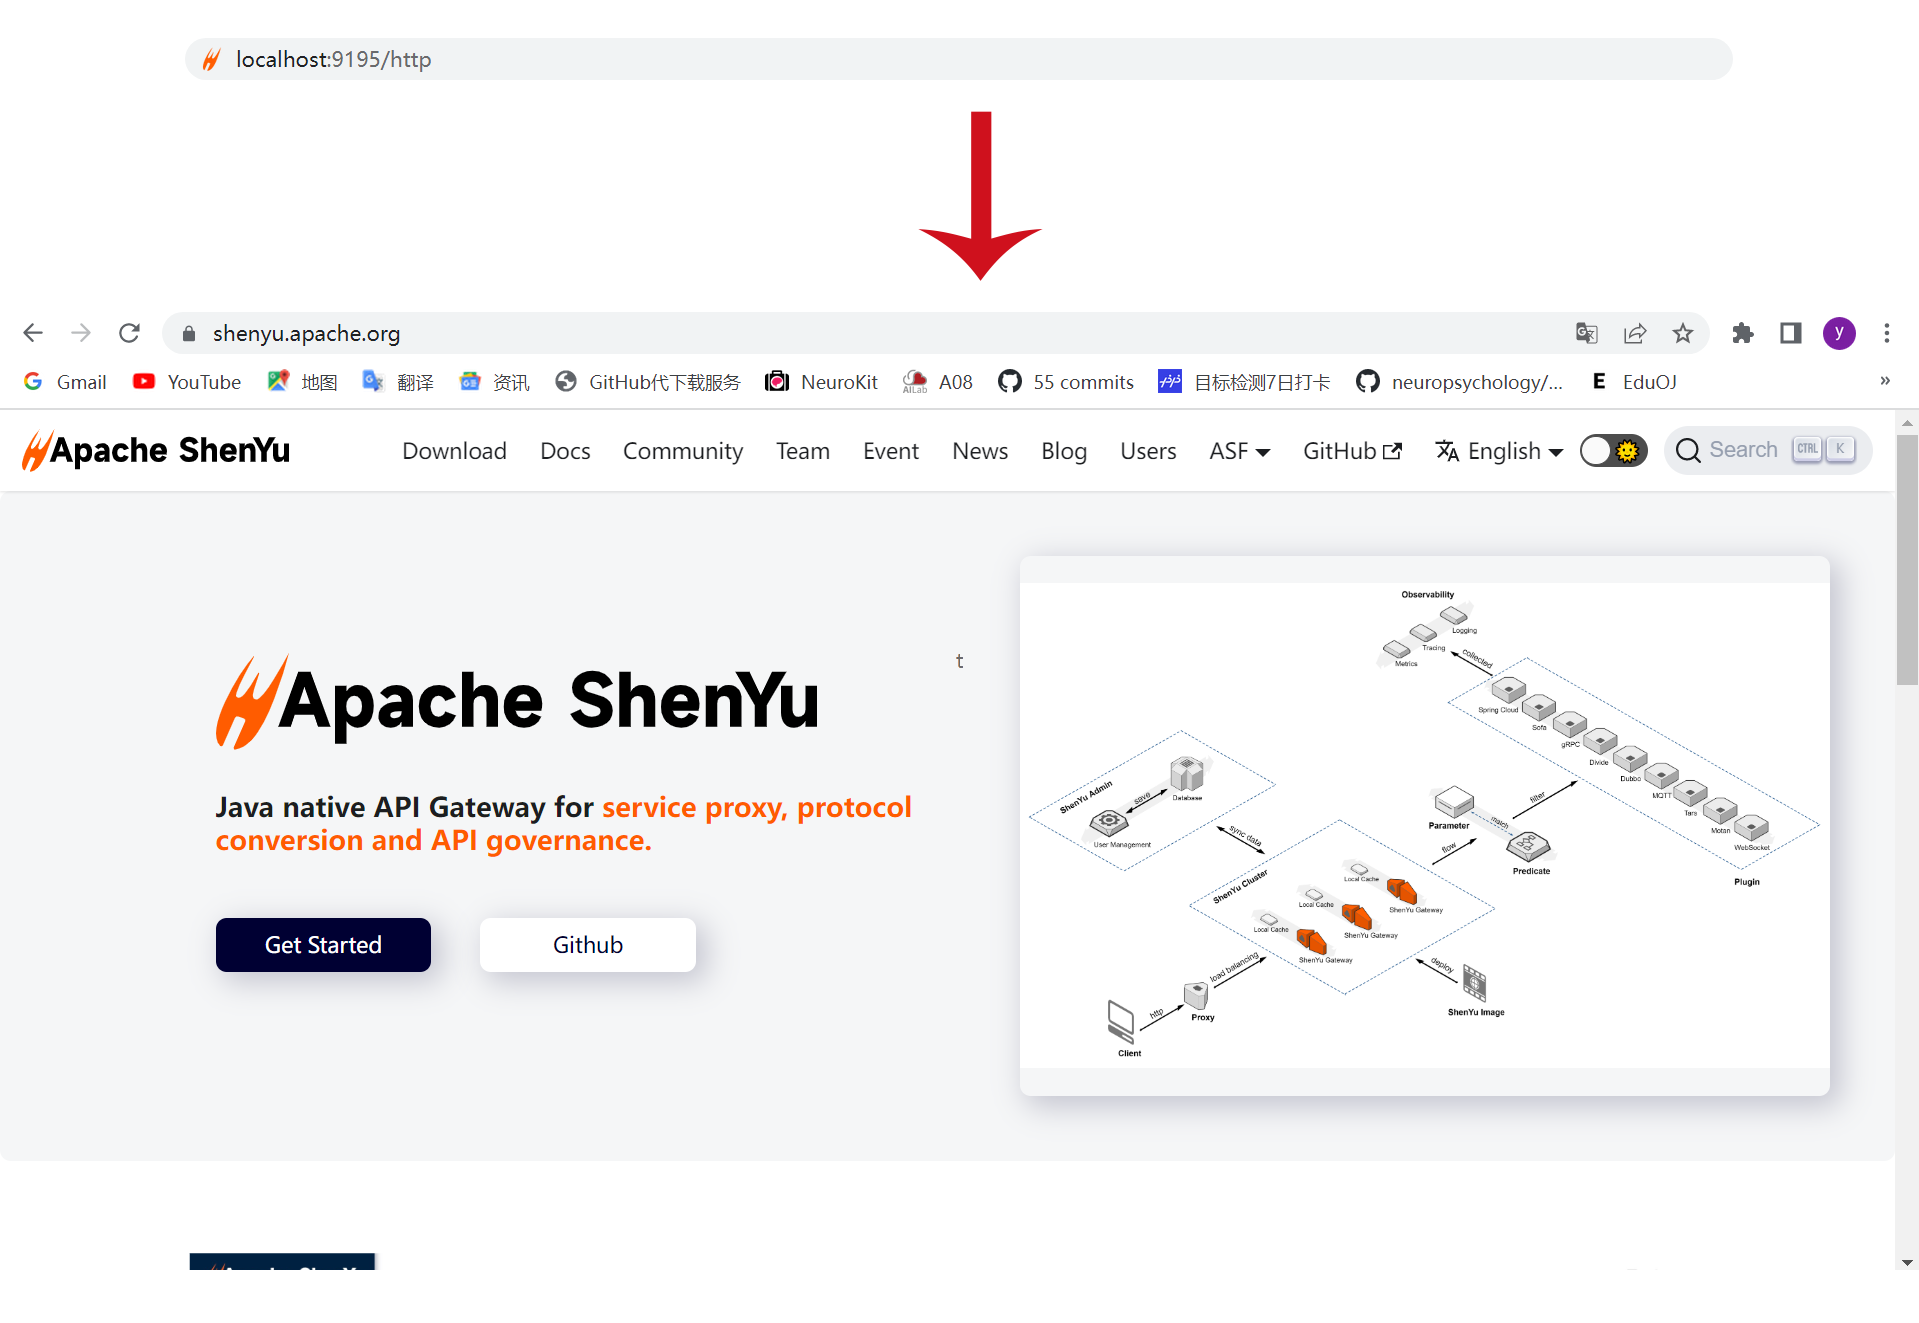Click the share page icon
The image size is (1919, 1323).
pos(1635,333)
